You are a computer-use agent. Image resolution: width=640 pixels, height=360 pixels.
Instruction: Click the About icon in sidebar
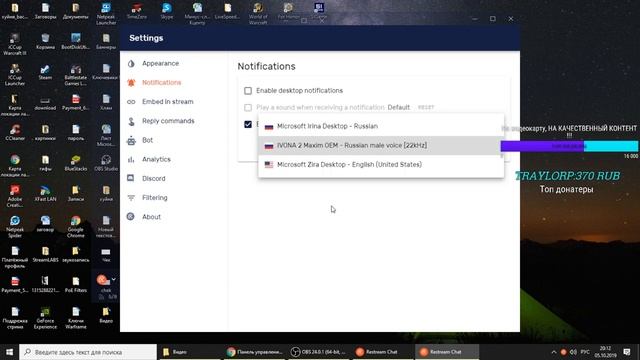click(x=131, y=216)
